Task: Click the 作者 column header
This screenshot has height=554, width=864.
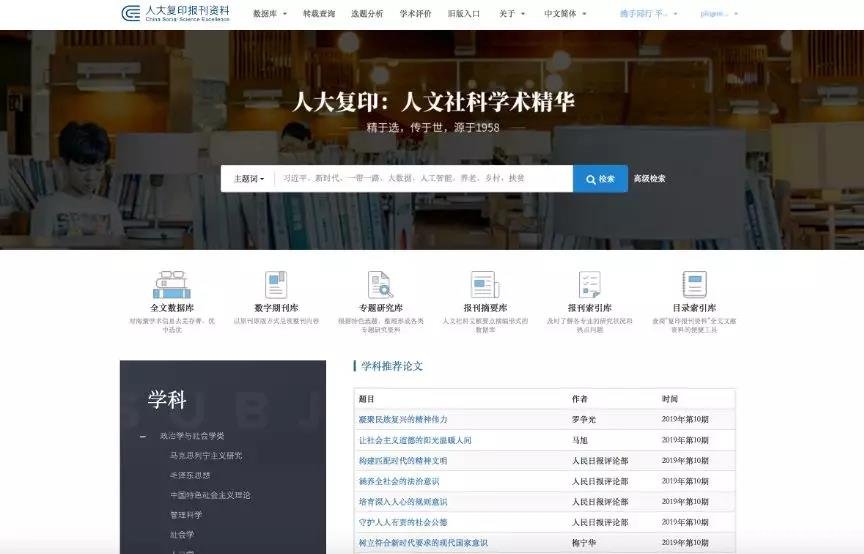Action: [580, 399]
